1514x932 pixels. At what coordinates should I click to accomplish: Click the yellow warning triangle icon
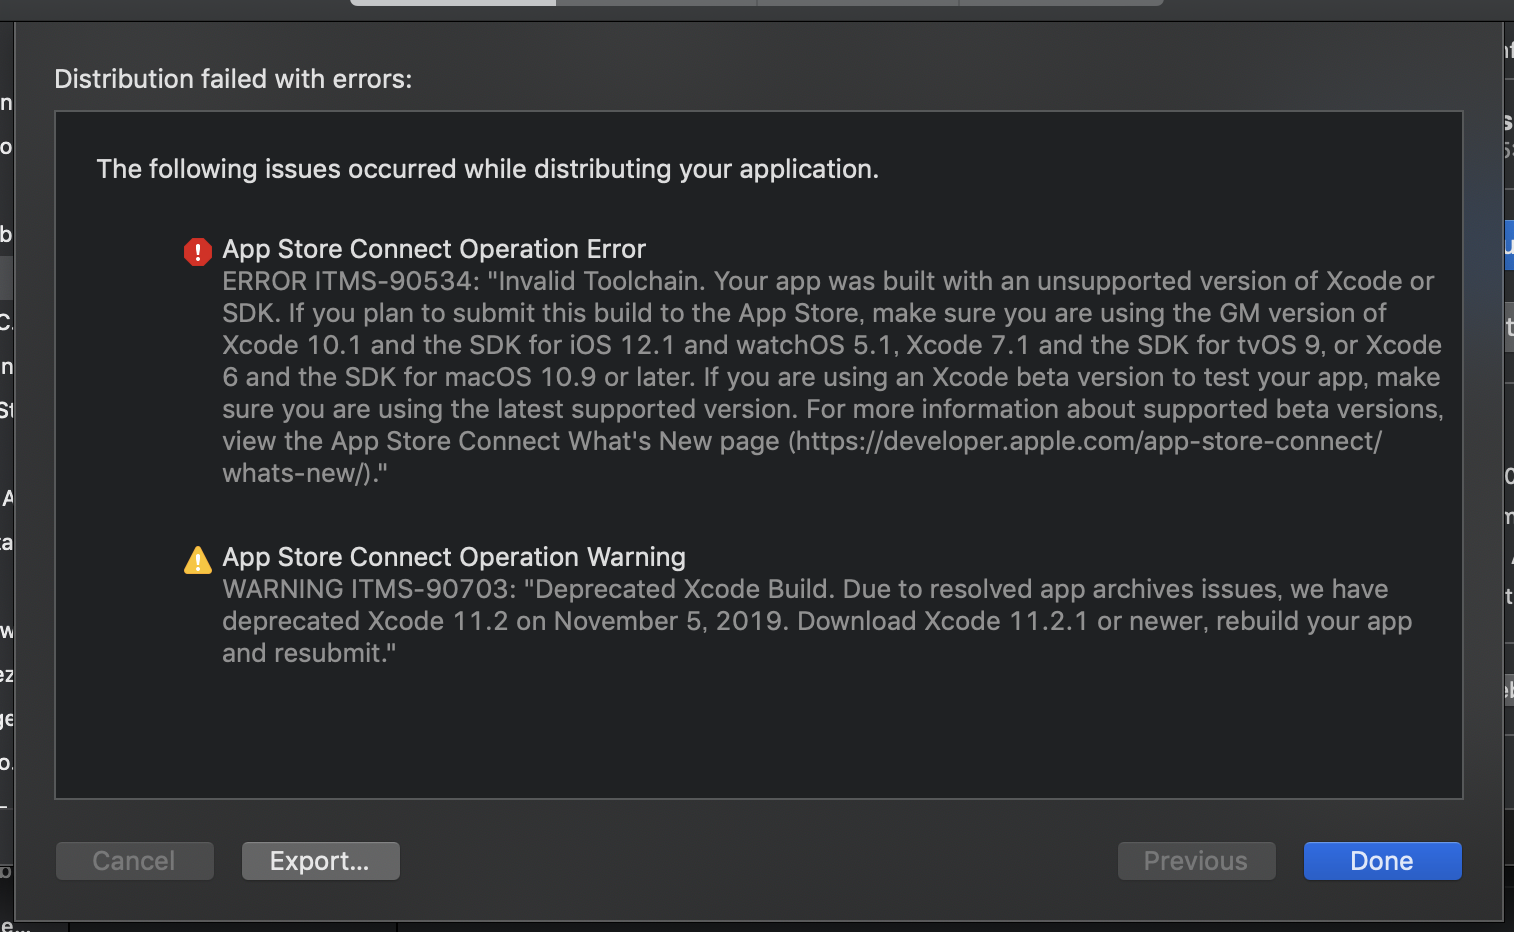(x=198, y=560)
